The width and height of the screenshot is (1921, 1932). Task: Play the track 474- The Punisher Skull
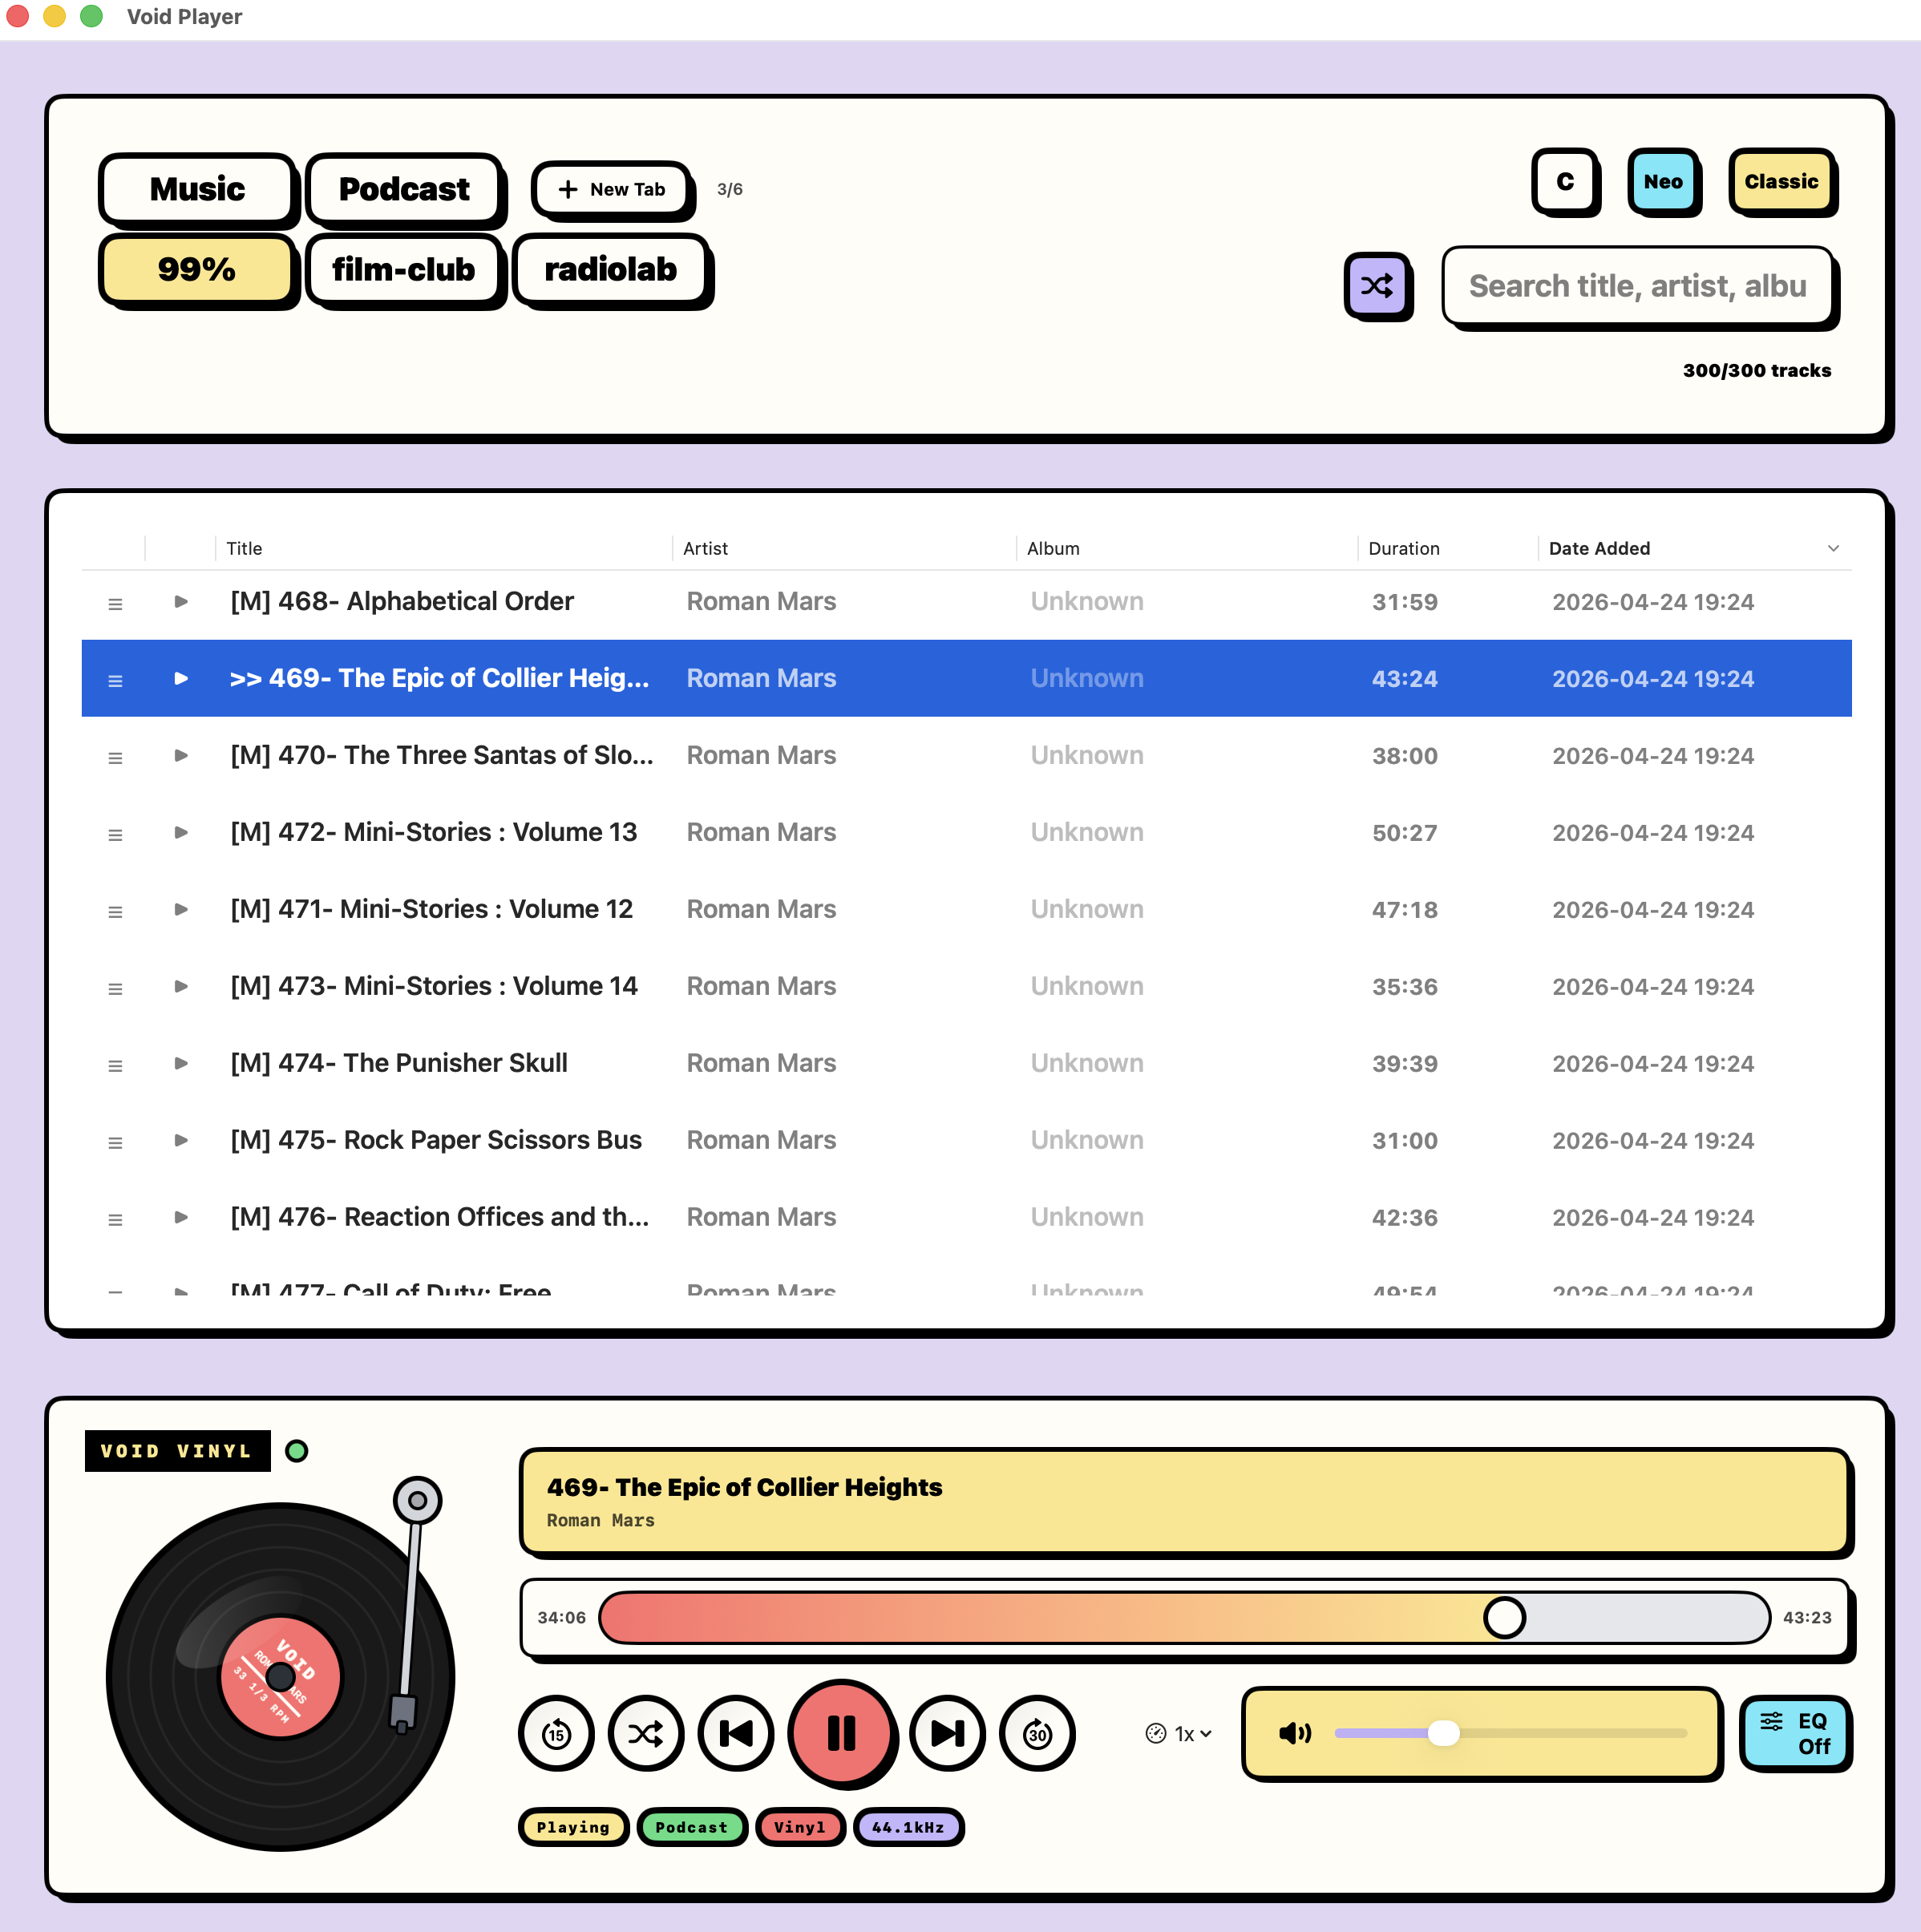(x=181, y=1063)
